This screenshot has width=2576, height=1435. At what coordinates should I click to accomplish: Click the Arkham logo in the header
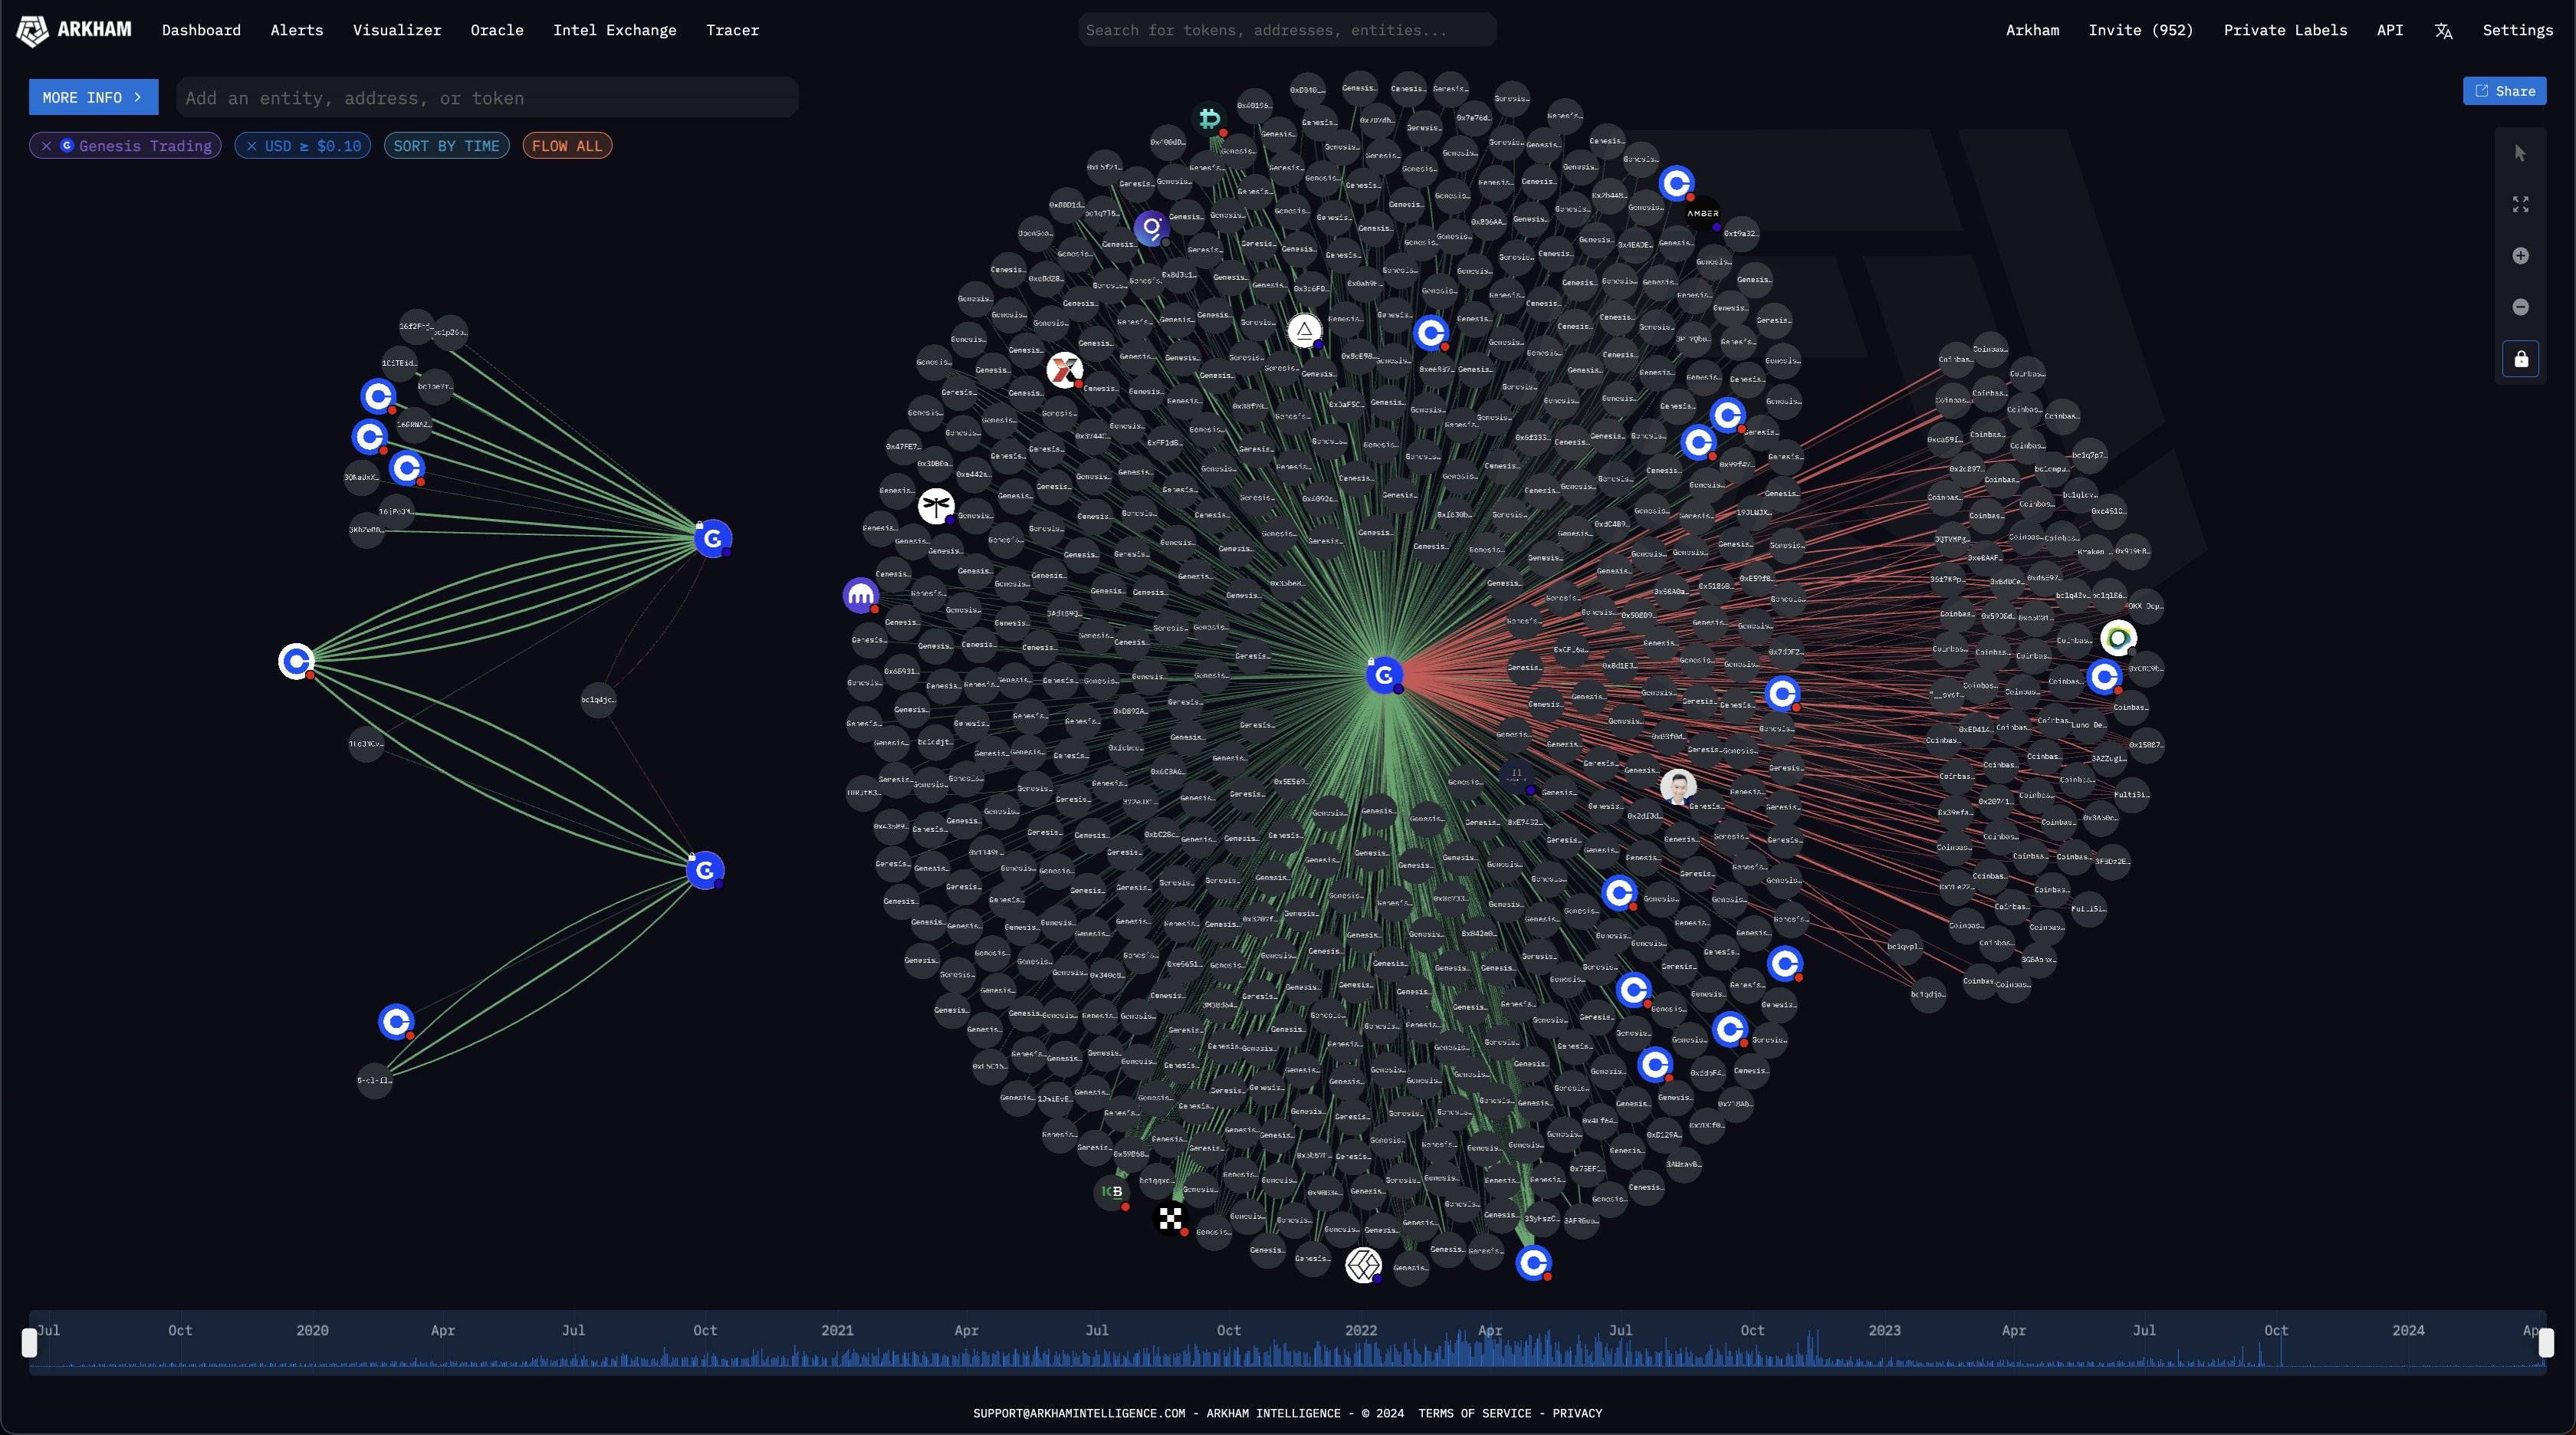click(x=74, y=30)
